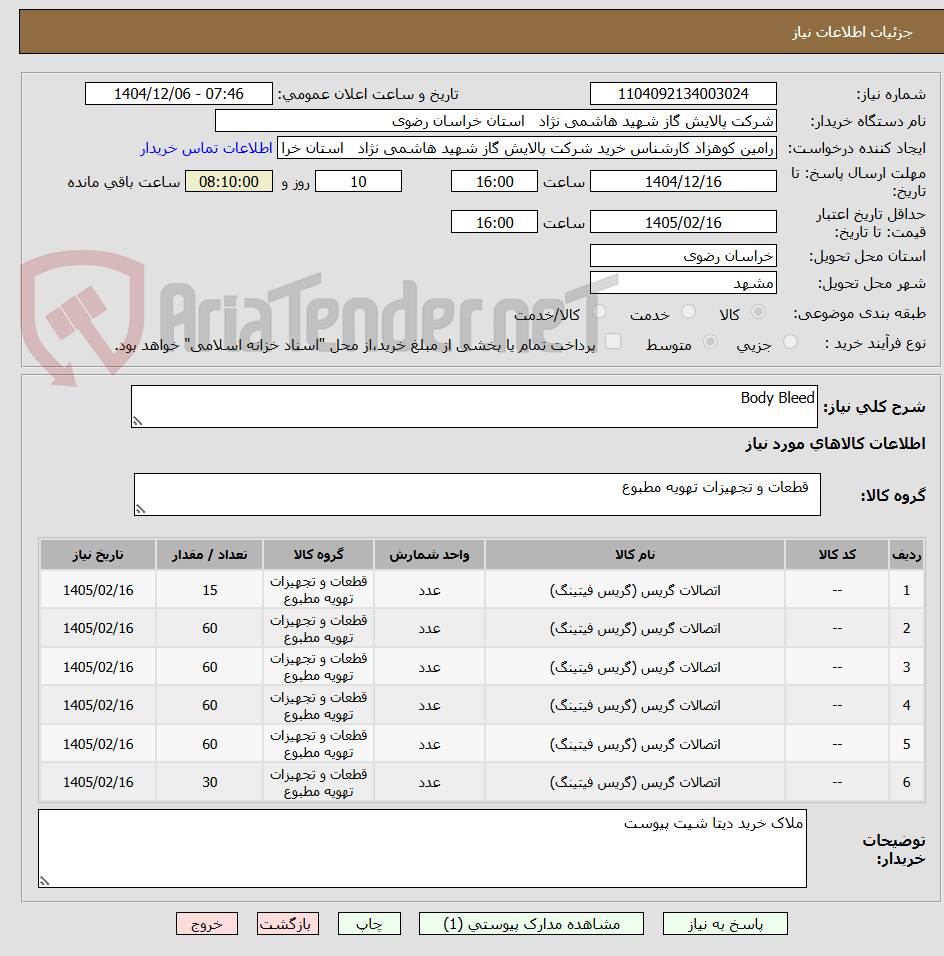Viewport: 944px width, 956px height.
Task: Click the بازگشت back button
Action: [288, 924]
